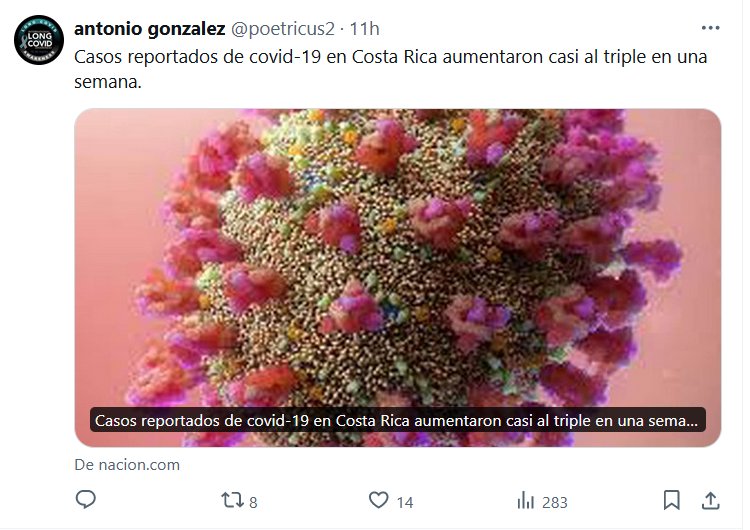750x530 pixels.
Task: Open the Long Covid profile avatar
Action: click(39, 40)
